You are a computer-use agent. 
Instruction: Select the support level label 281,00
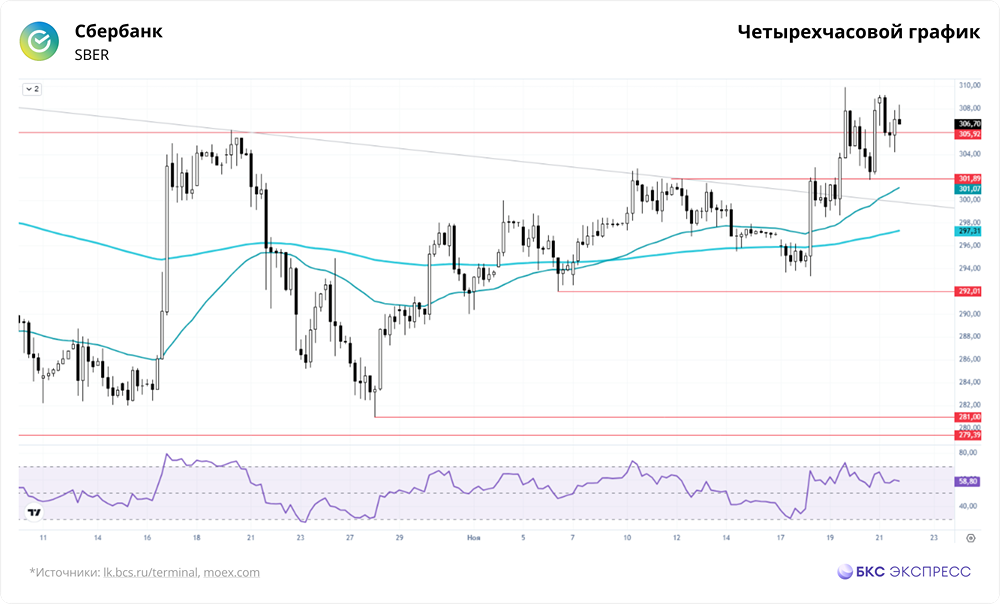[x=968, y=416]
